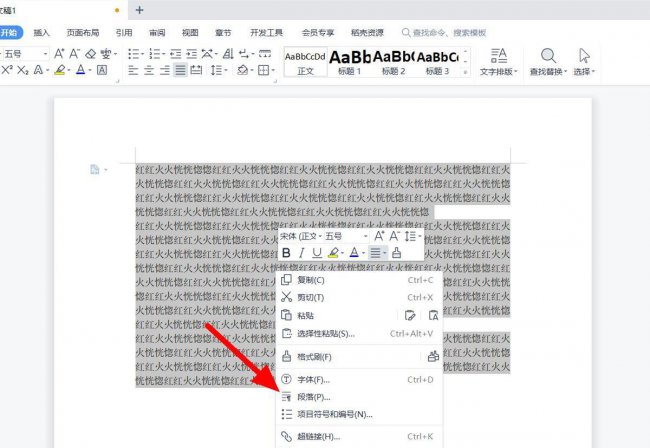This screenshot has width=650, height=448.
Task: Expand the styles gallery more arrow
Action: [465, 72]
